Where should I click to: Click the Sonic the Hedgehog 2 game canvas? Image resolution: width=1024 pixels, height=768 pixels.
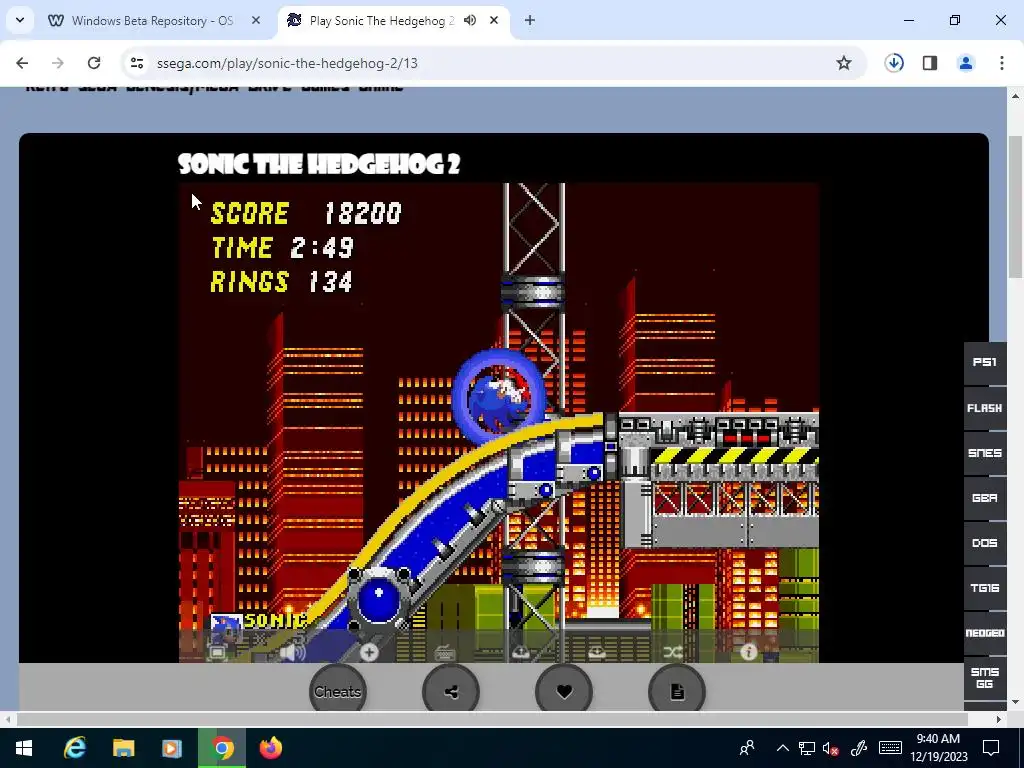click(x=499, y=423)
